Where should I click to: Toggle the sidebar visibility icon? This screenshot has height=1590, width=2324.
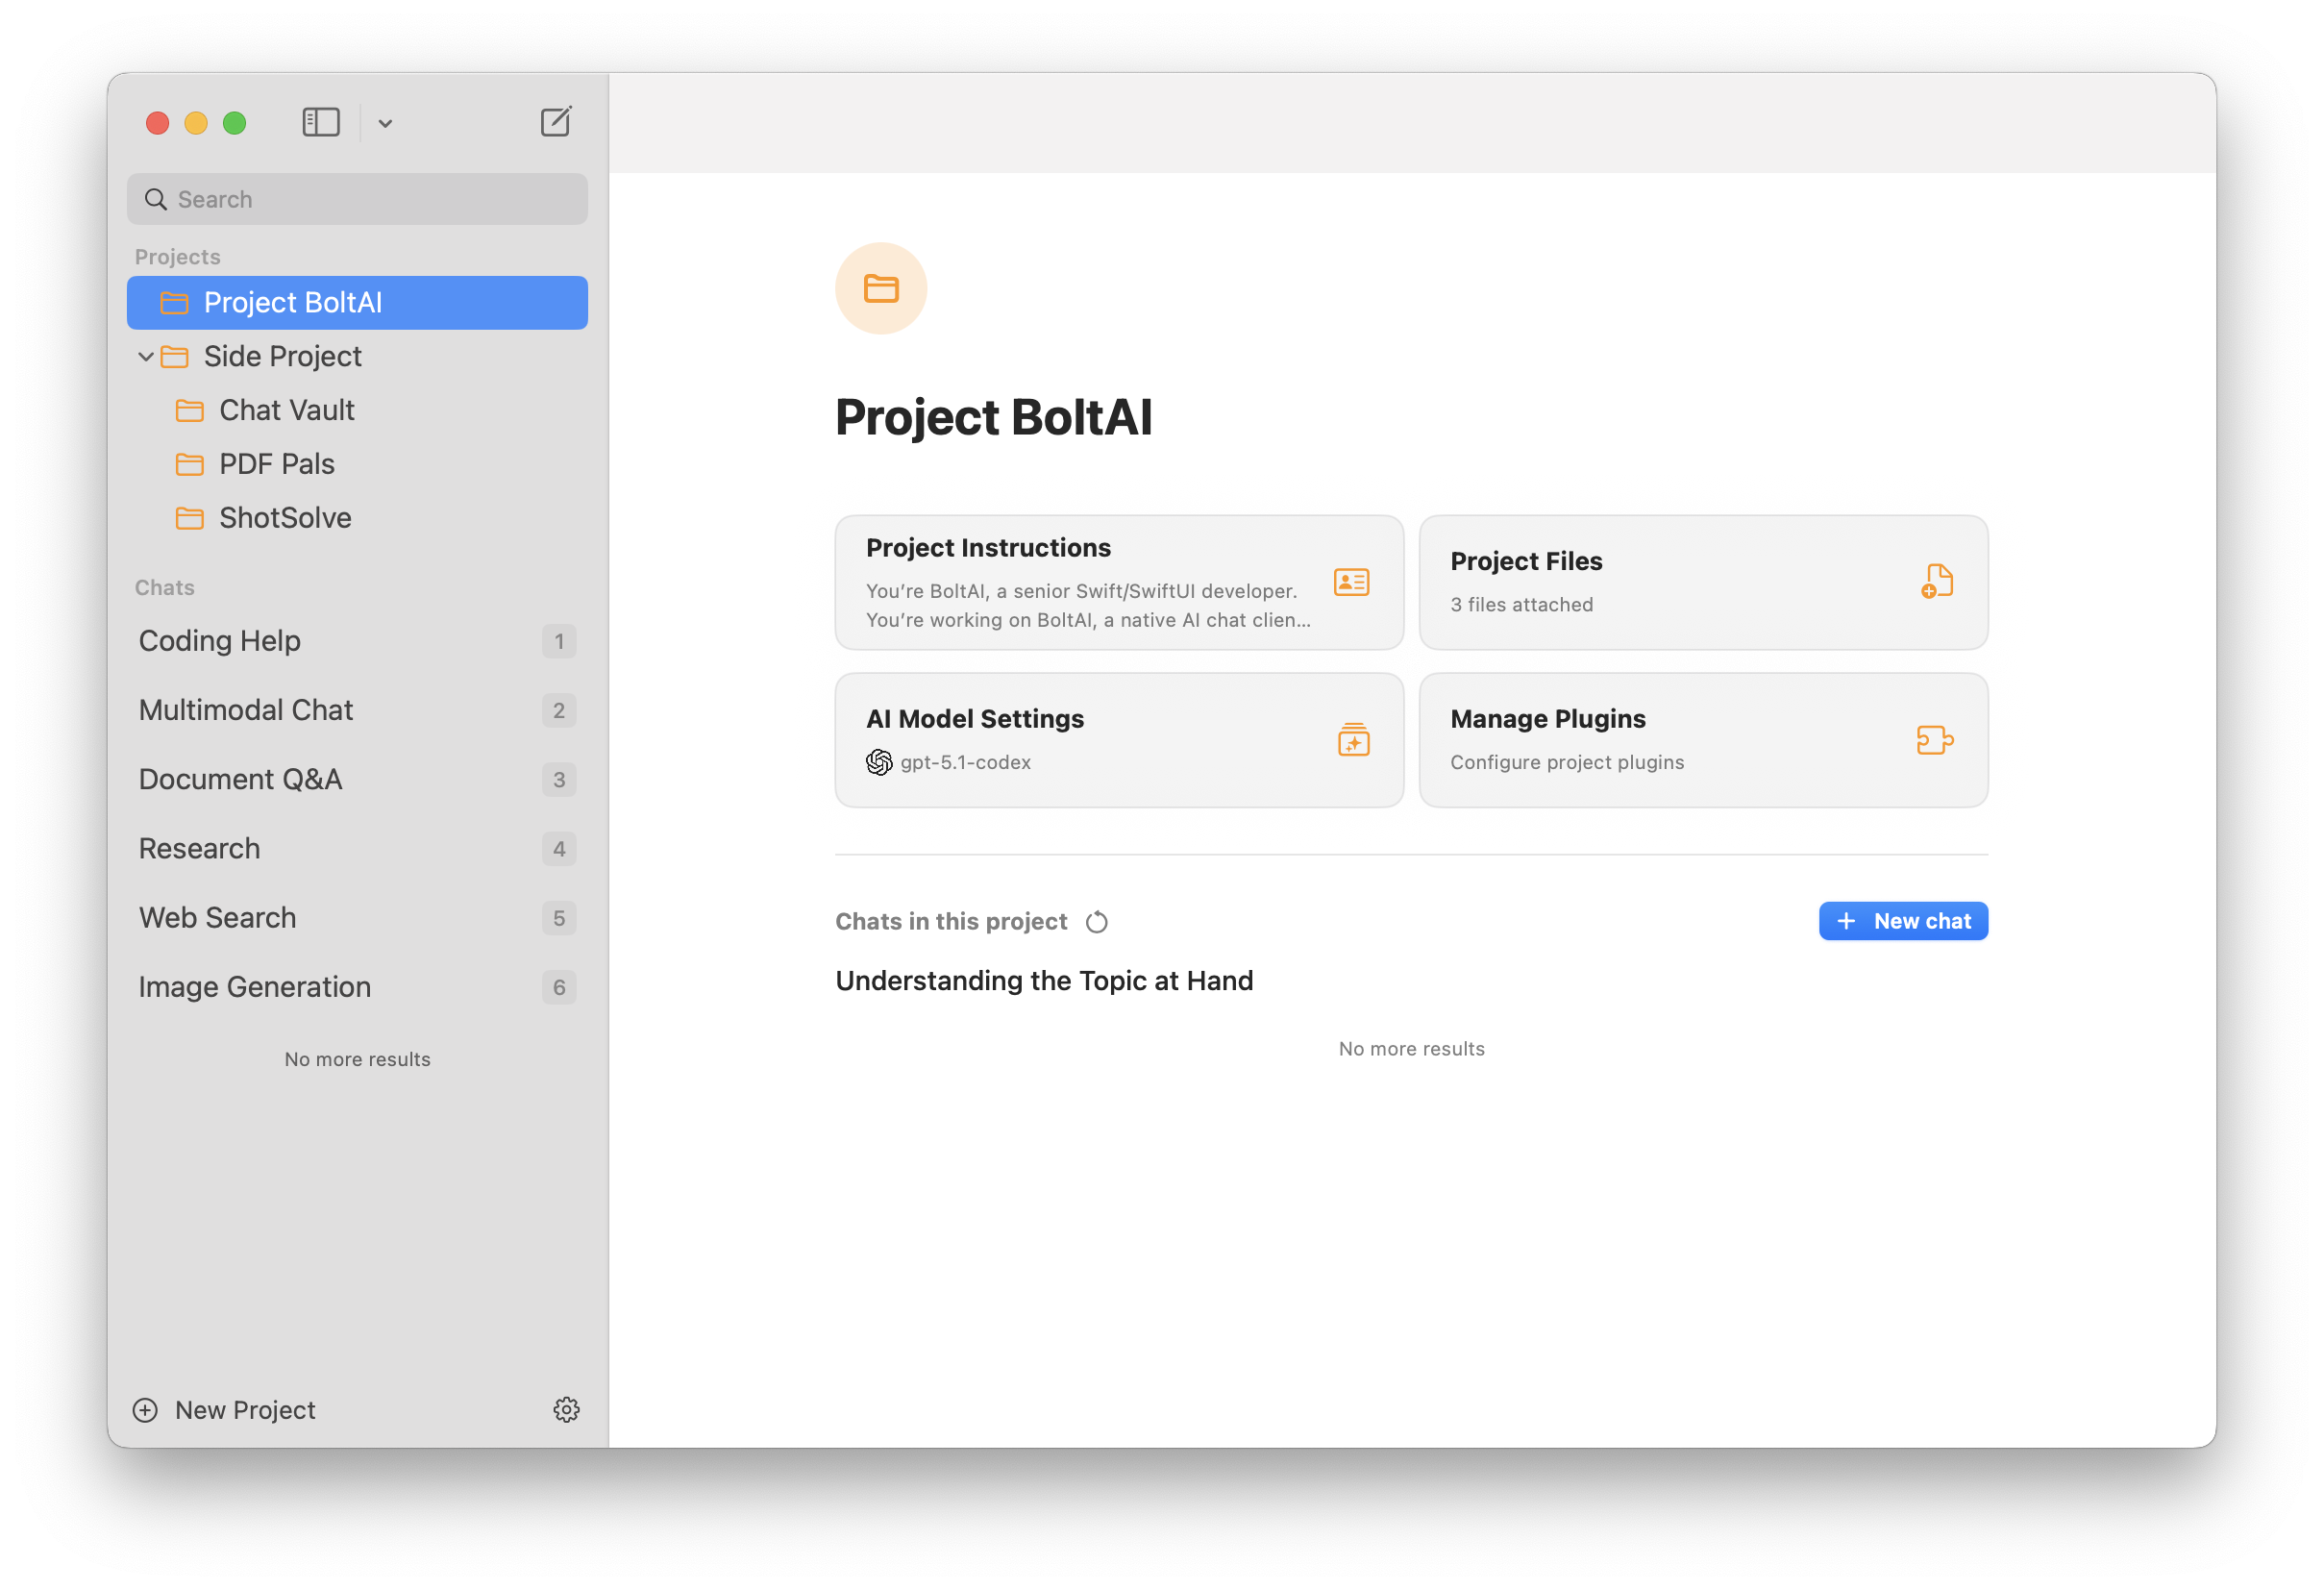pos(321,122)
